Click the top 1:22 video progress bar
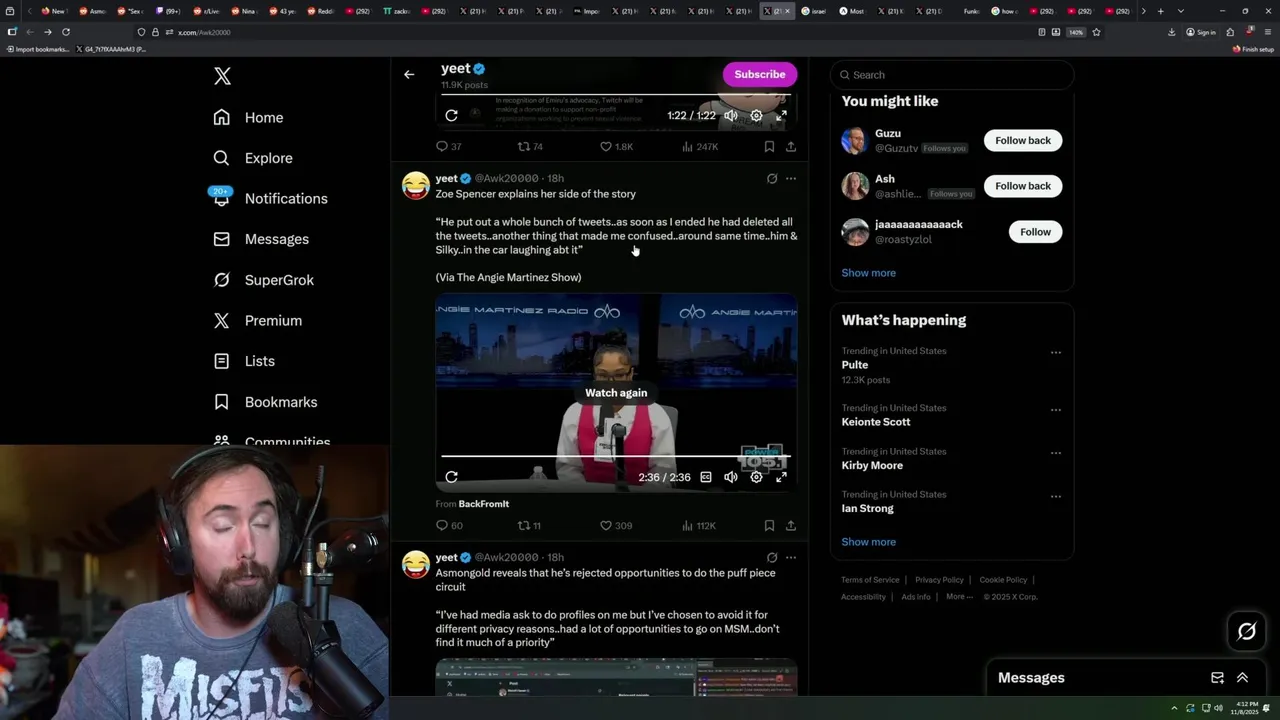This screenshot has height=720, width=1280. [616, 95]
